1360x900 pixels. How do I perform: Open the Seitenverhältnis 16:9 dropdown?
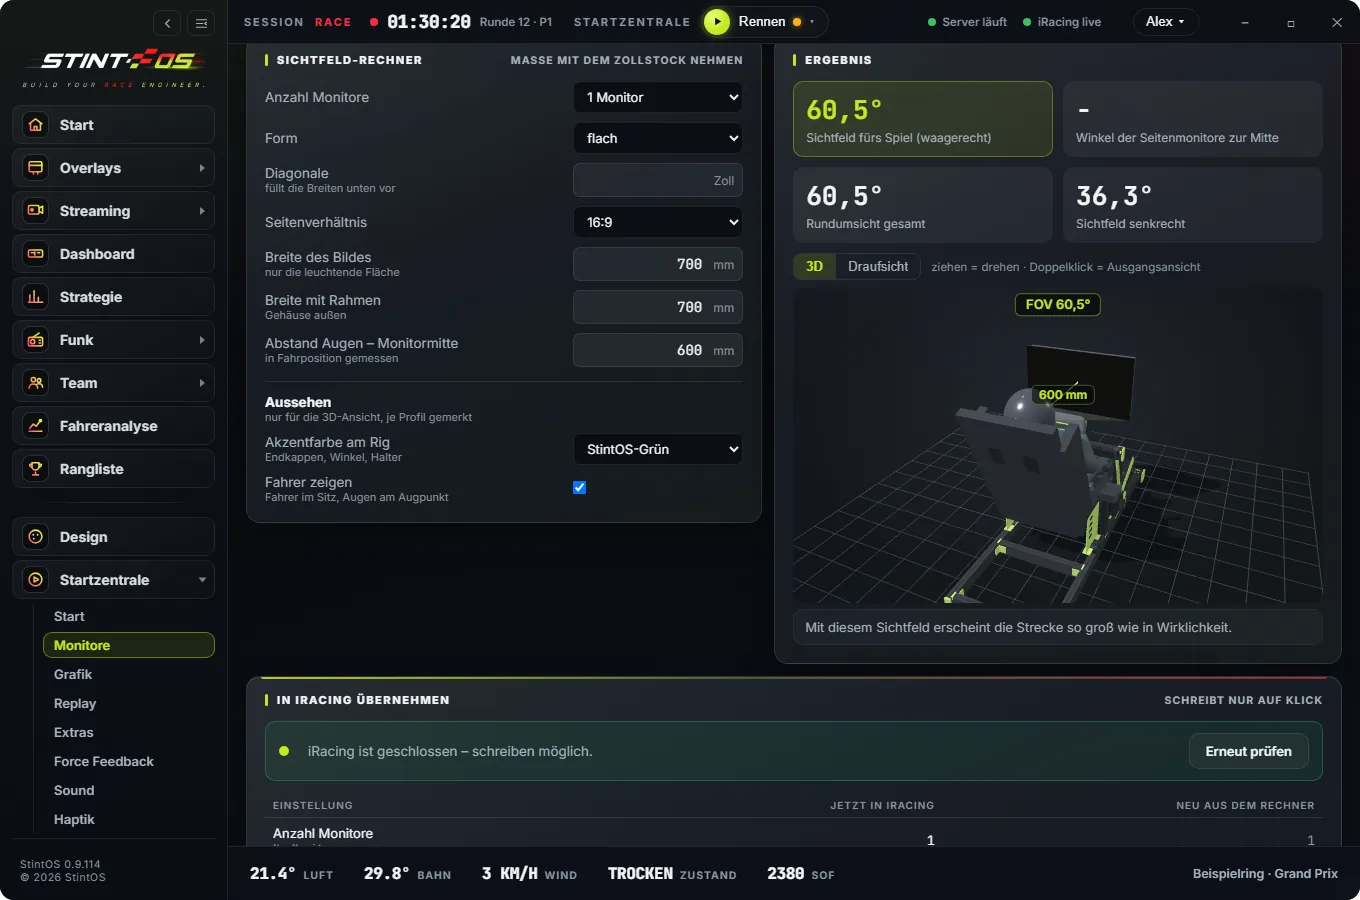[x=658, y=222]
